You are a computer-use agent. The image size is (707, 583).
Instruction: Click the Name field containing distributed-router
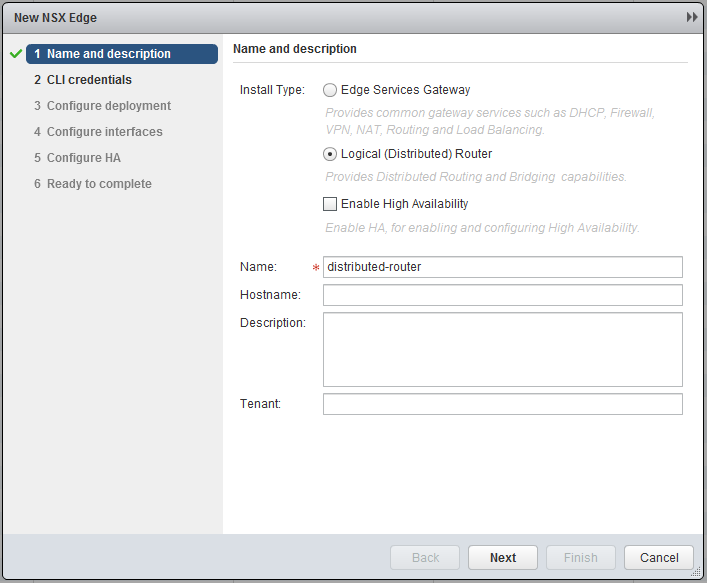click(x=502, y=267)
